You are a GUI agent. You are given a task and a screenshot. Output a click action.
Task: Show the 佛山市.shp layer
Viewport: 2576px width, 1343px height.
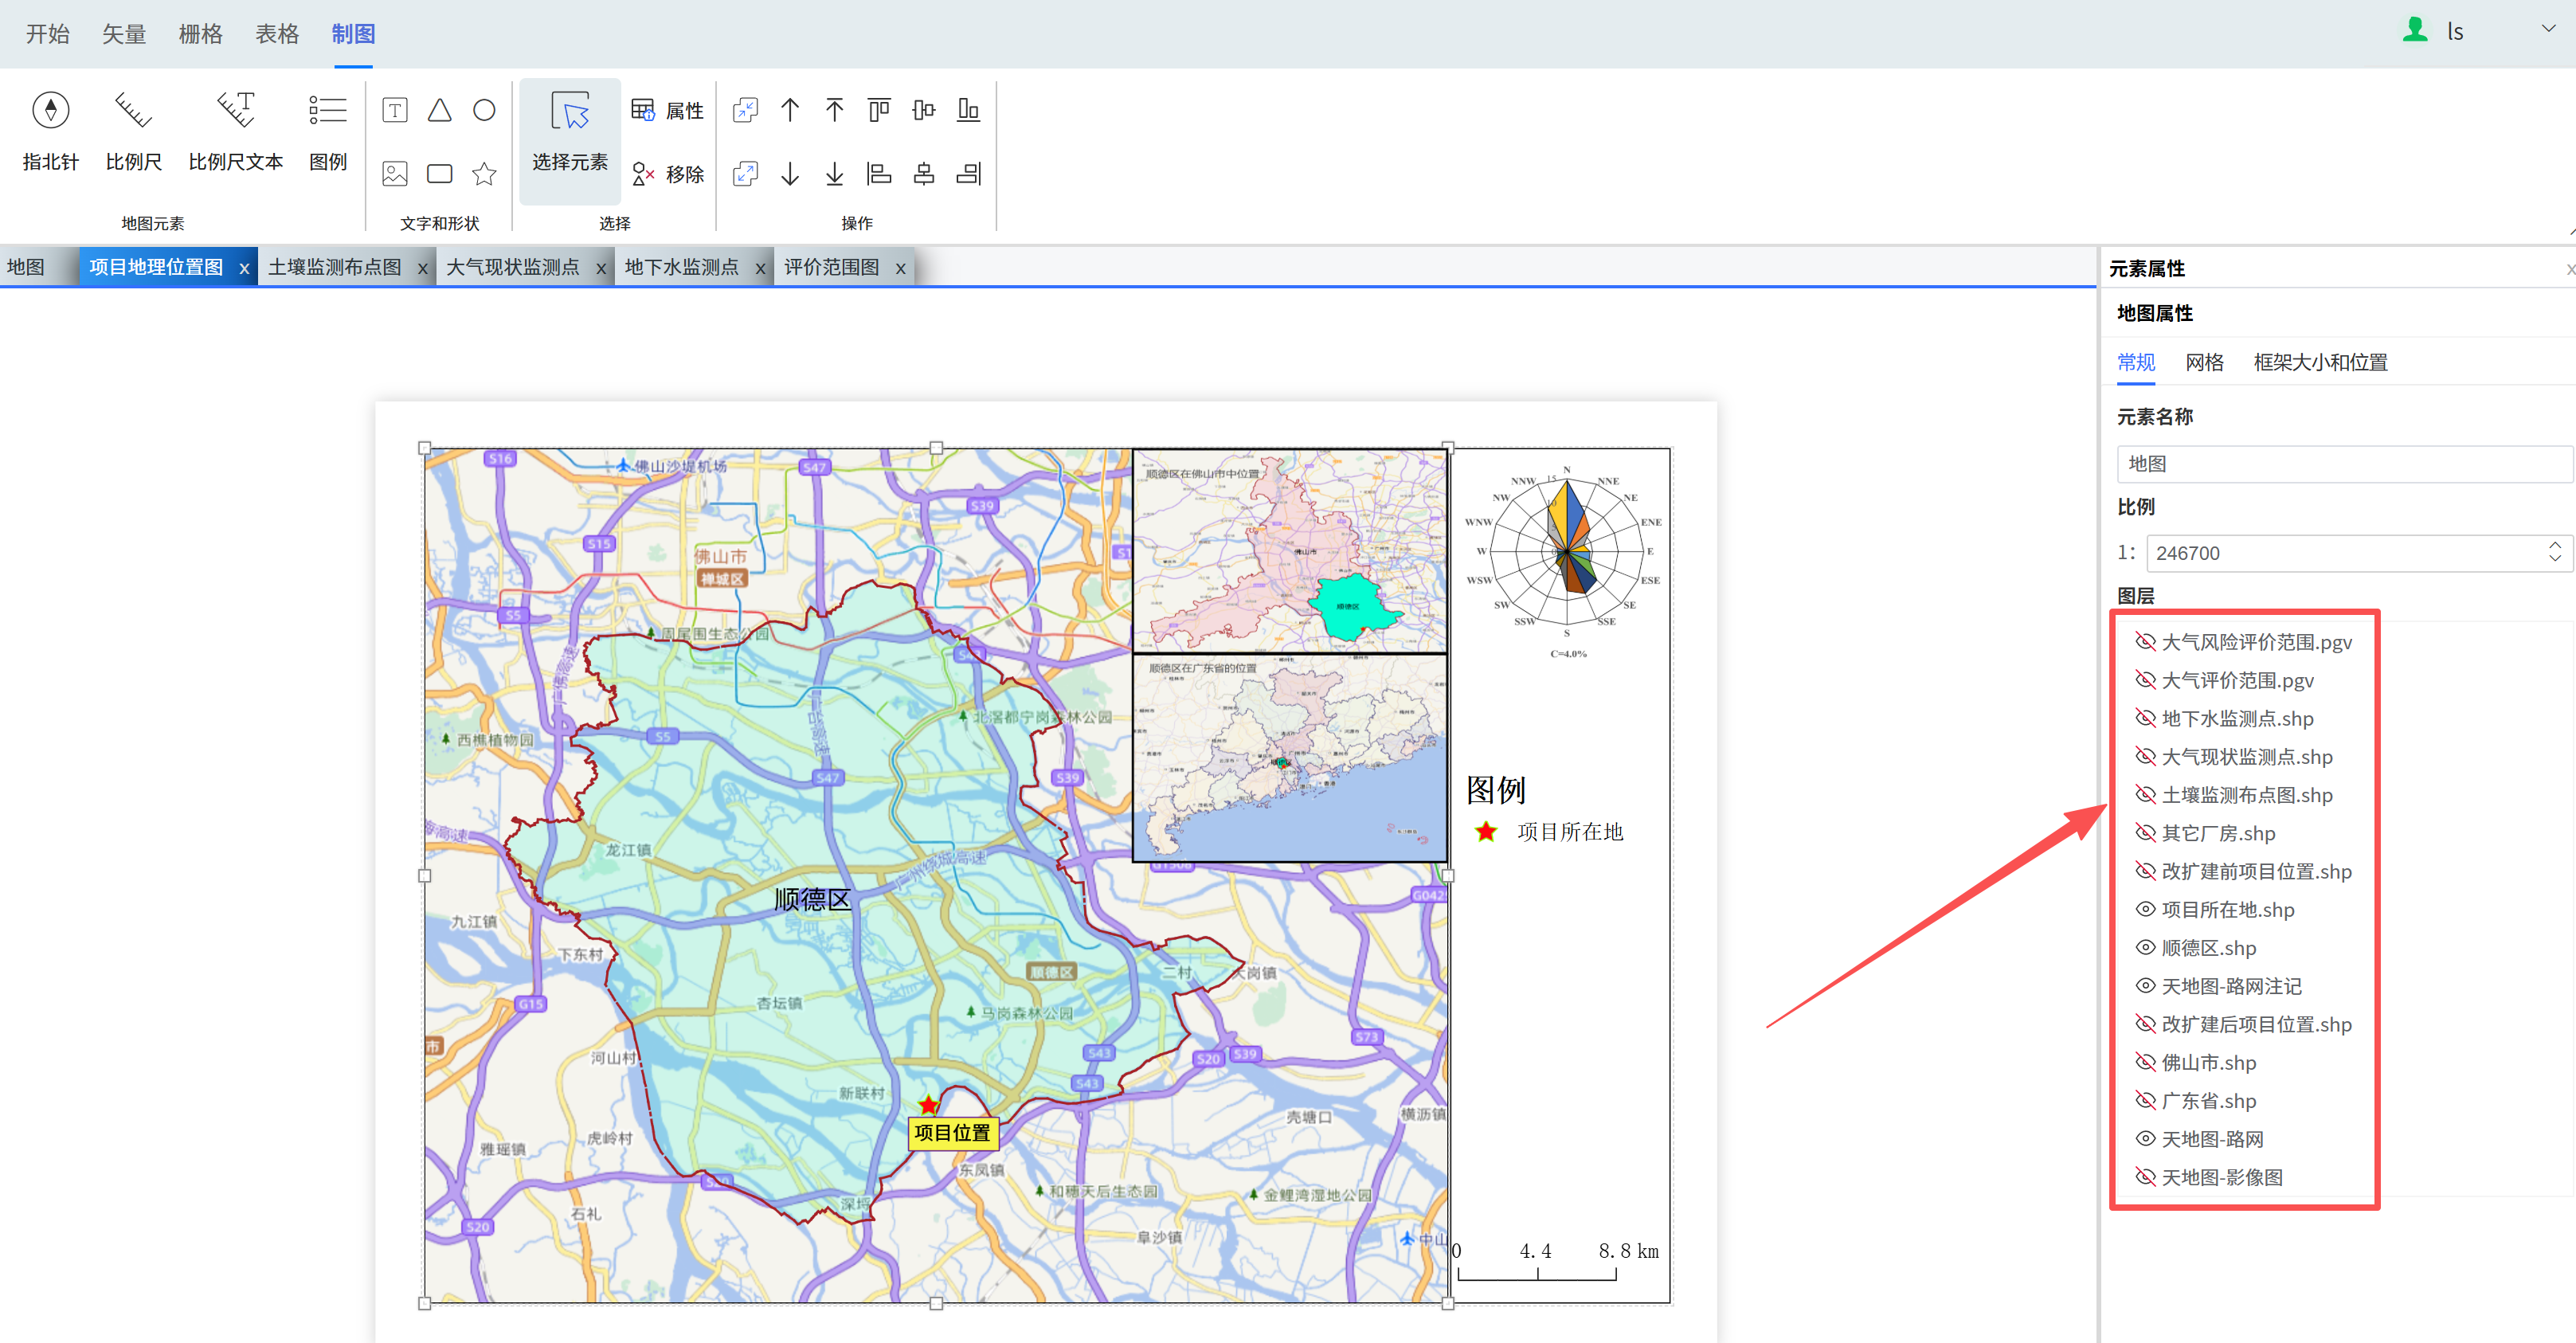tap(2145, 1062)
